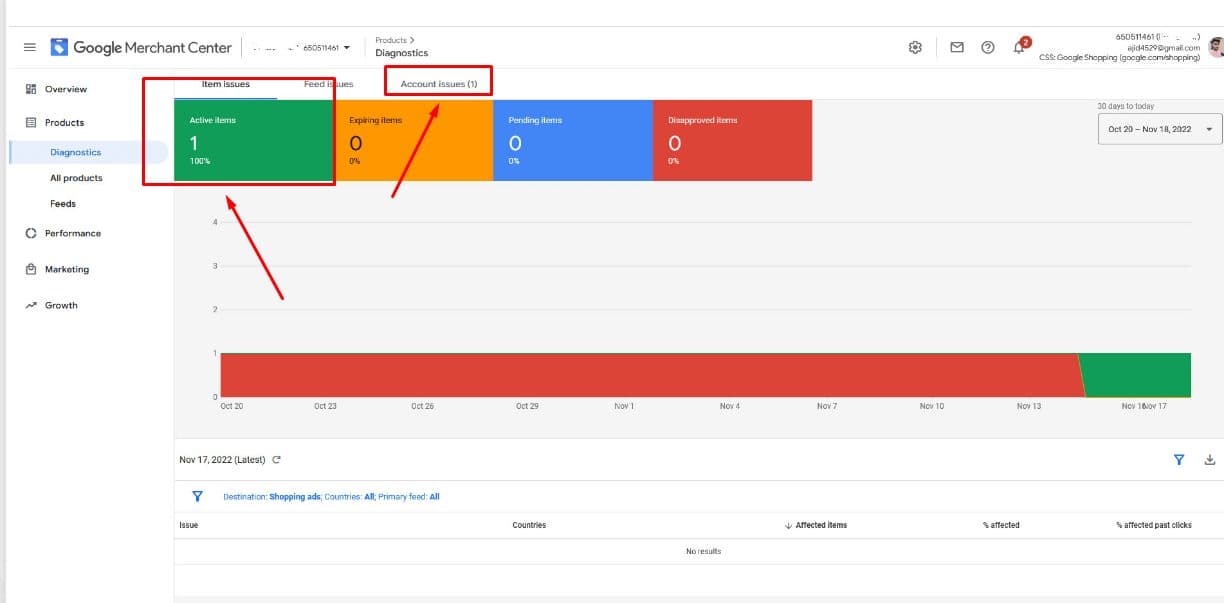Switch to the Account issues (1) tab

439,84
